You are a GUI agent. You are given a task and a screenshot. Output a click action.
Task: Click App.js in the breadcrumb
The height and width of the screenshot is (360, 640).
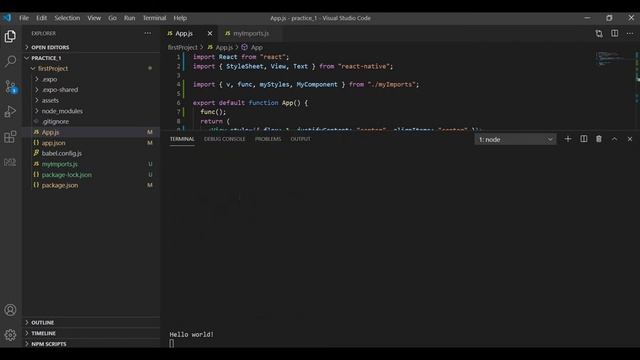(220, 47)
